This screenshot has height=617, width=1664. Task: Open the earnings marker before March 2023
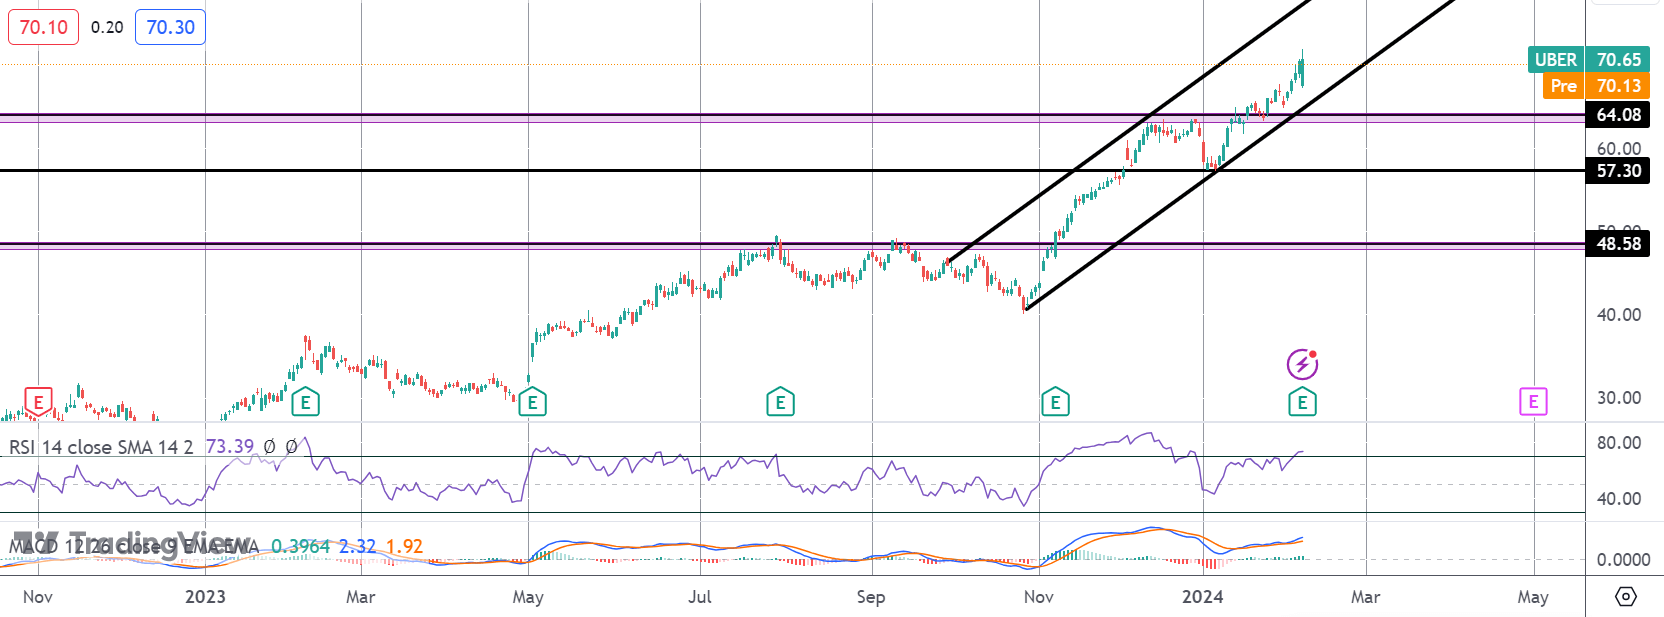tap(305, 402)
